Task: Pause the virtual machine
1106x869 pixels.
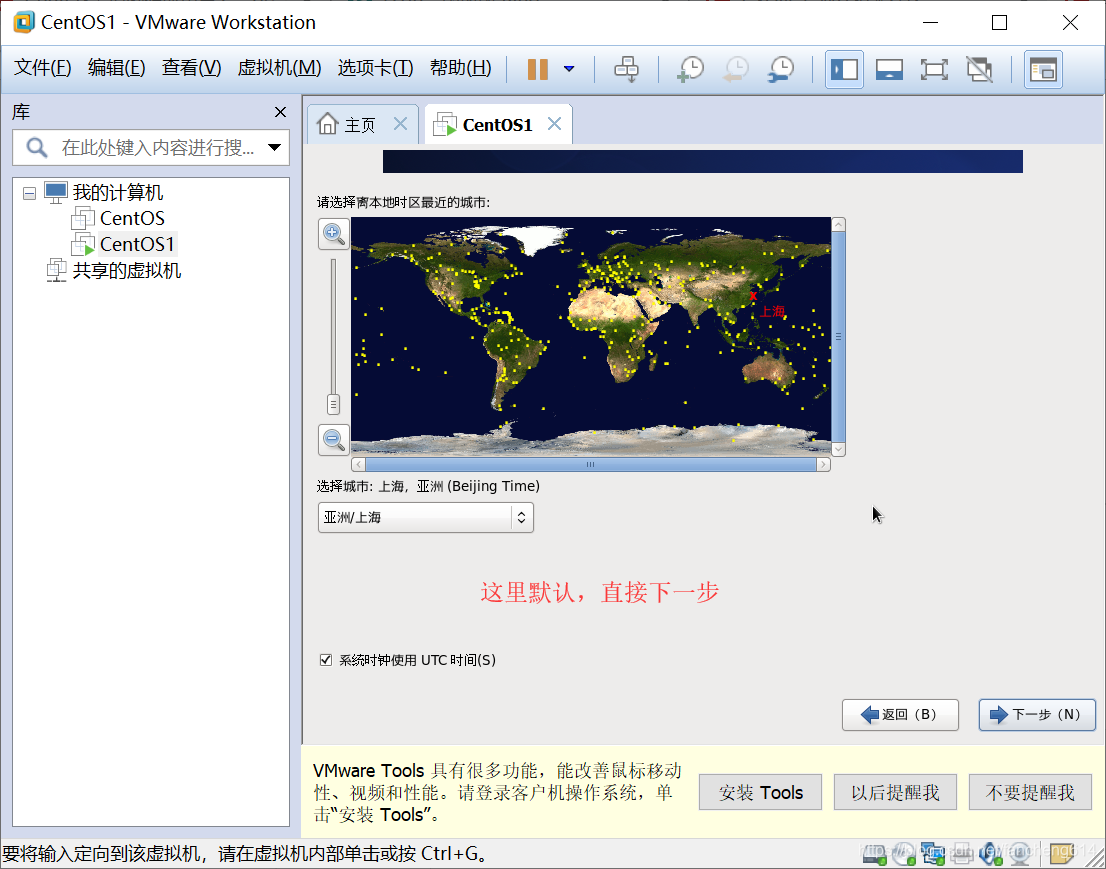Action: (537, 69)
